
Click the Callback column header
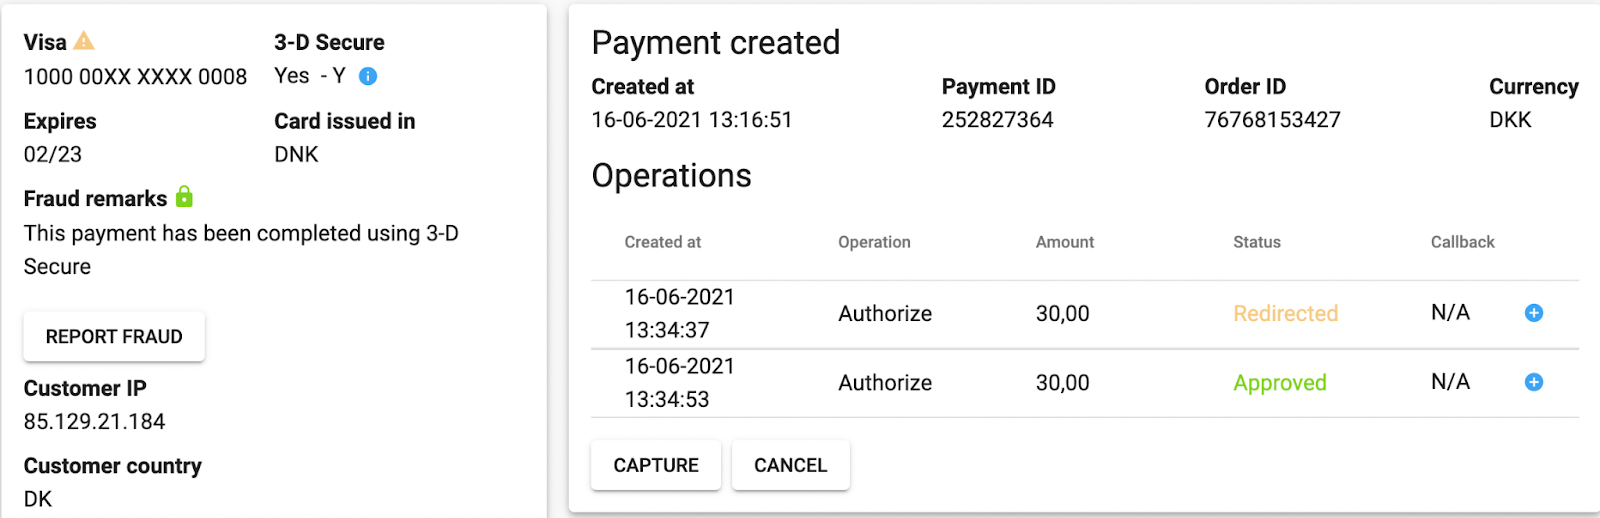(1462, 242)
